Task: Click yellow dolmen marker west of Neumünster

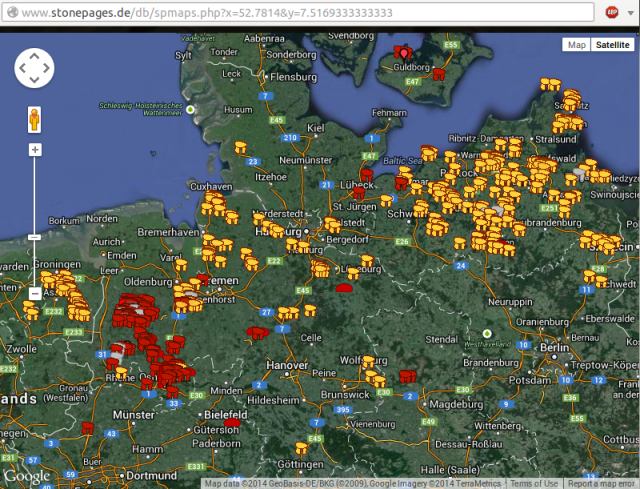Action: coord(241,147)
